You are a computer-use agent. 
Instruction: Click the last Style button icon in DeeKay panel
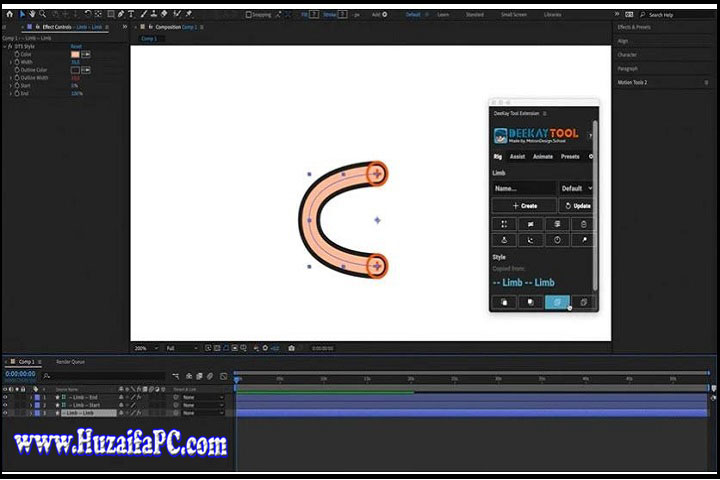583,302
